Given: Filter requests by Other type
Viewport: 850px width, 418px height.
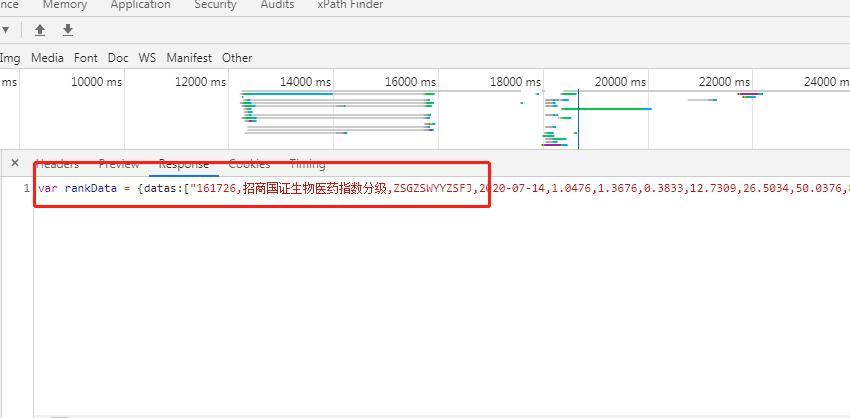Looking at the screenshot, I should pyautogui.click(x=237, y=57).
